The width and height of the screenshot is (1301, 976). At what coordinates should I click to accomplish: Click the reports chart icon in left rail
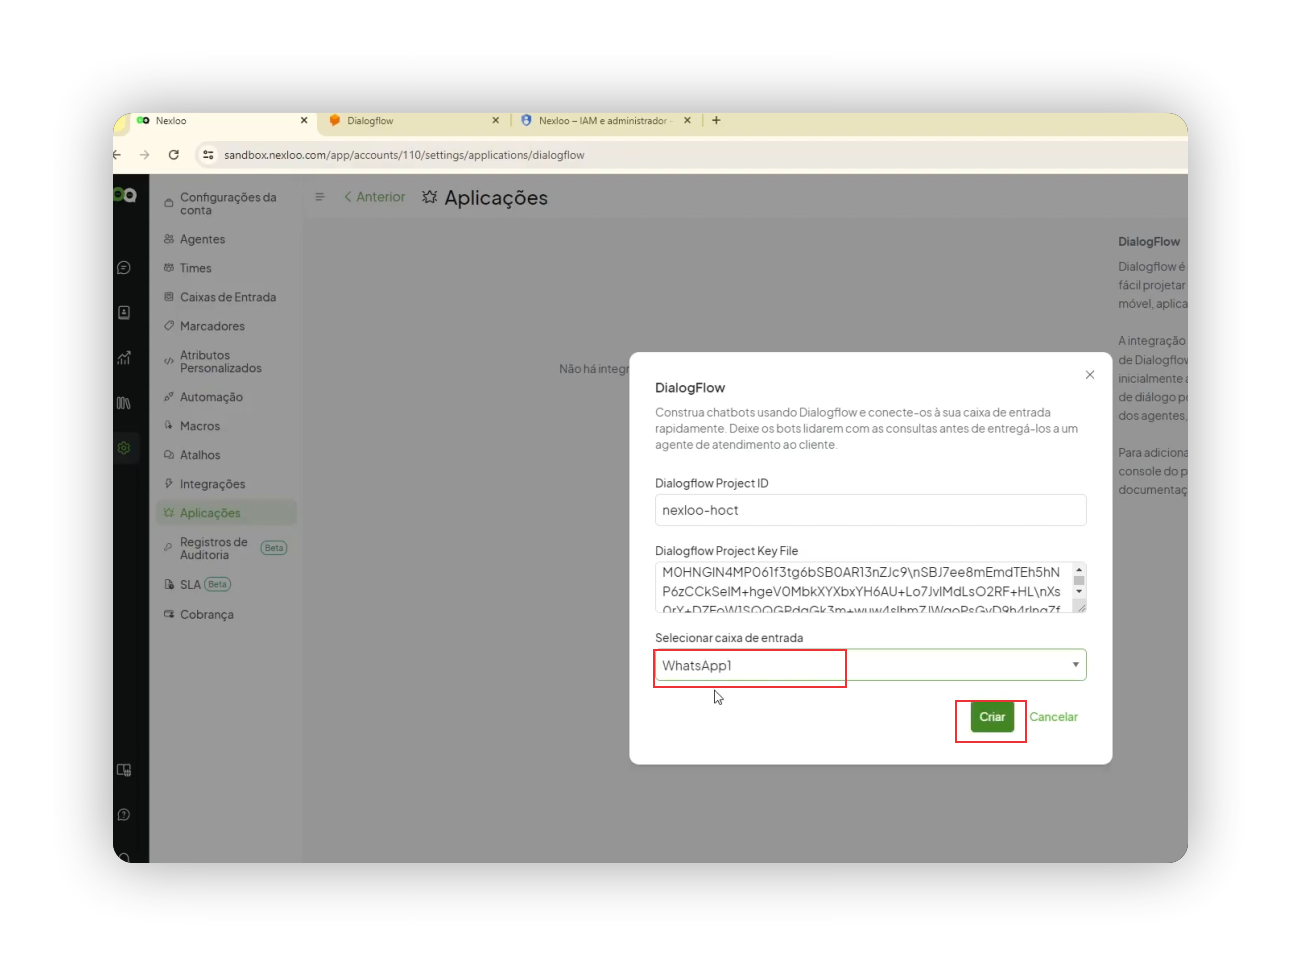(x=124, y=358)
